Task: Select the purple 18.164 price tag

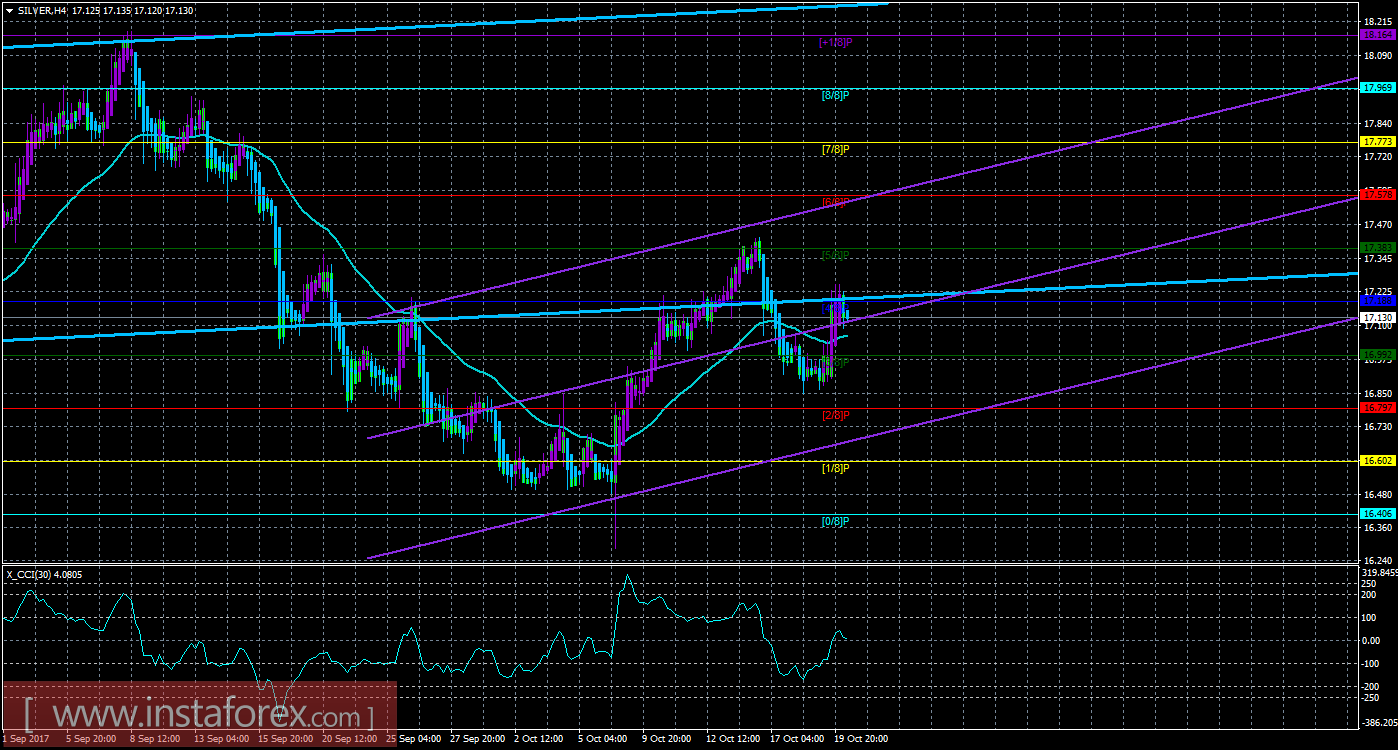Action: point(1377,34)
